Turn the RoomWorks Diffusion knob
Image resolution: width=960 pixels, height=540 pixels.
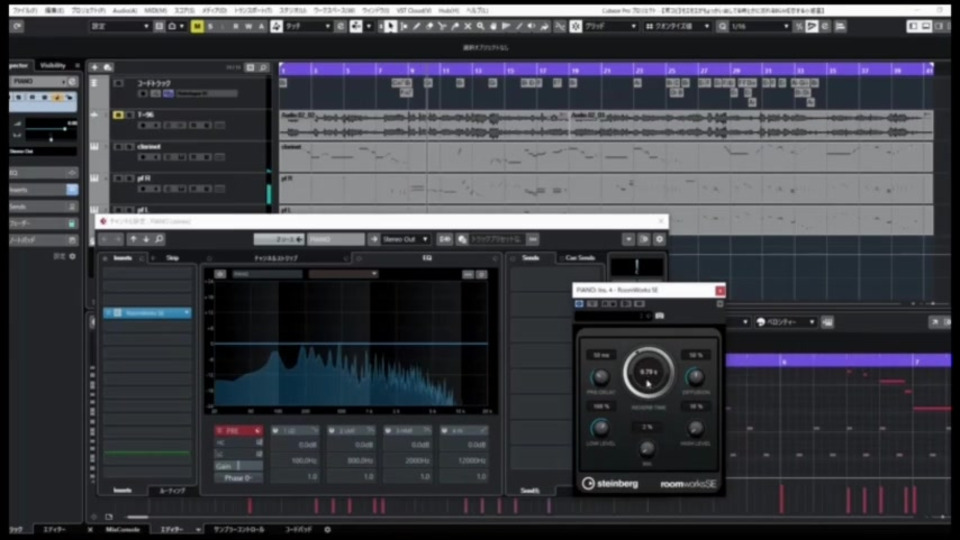pos(695,377)
